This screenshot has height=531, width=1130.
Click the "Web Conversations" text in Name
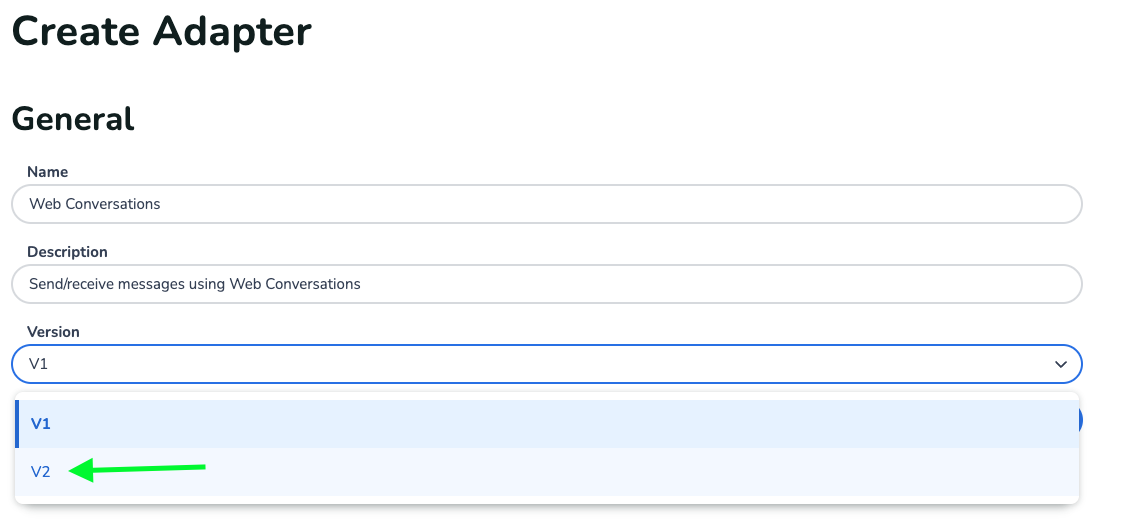click(x=95, y=204)
